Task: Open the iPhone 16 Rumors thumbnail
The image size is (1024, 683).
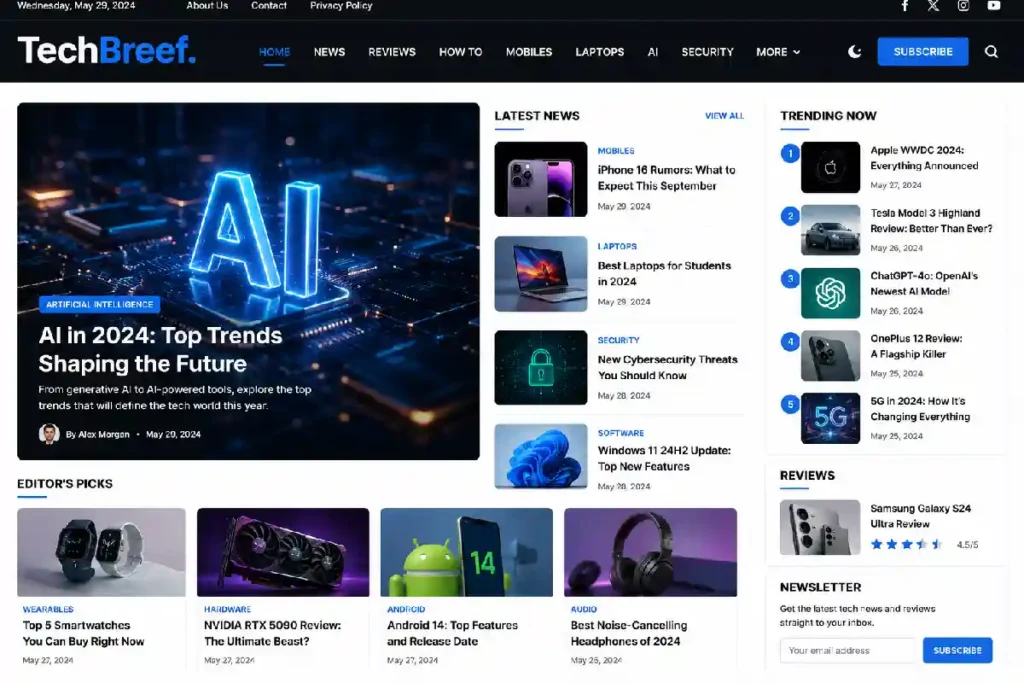Action: [541, 179]
